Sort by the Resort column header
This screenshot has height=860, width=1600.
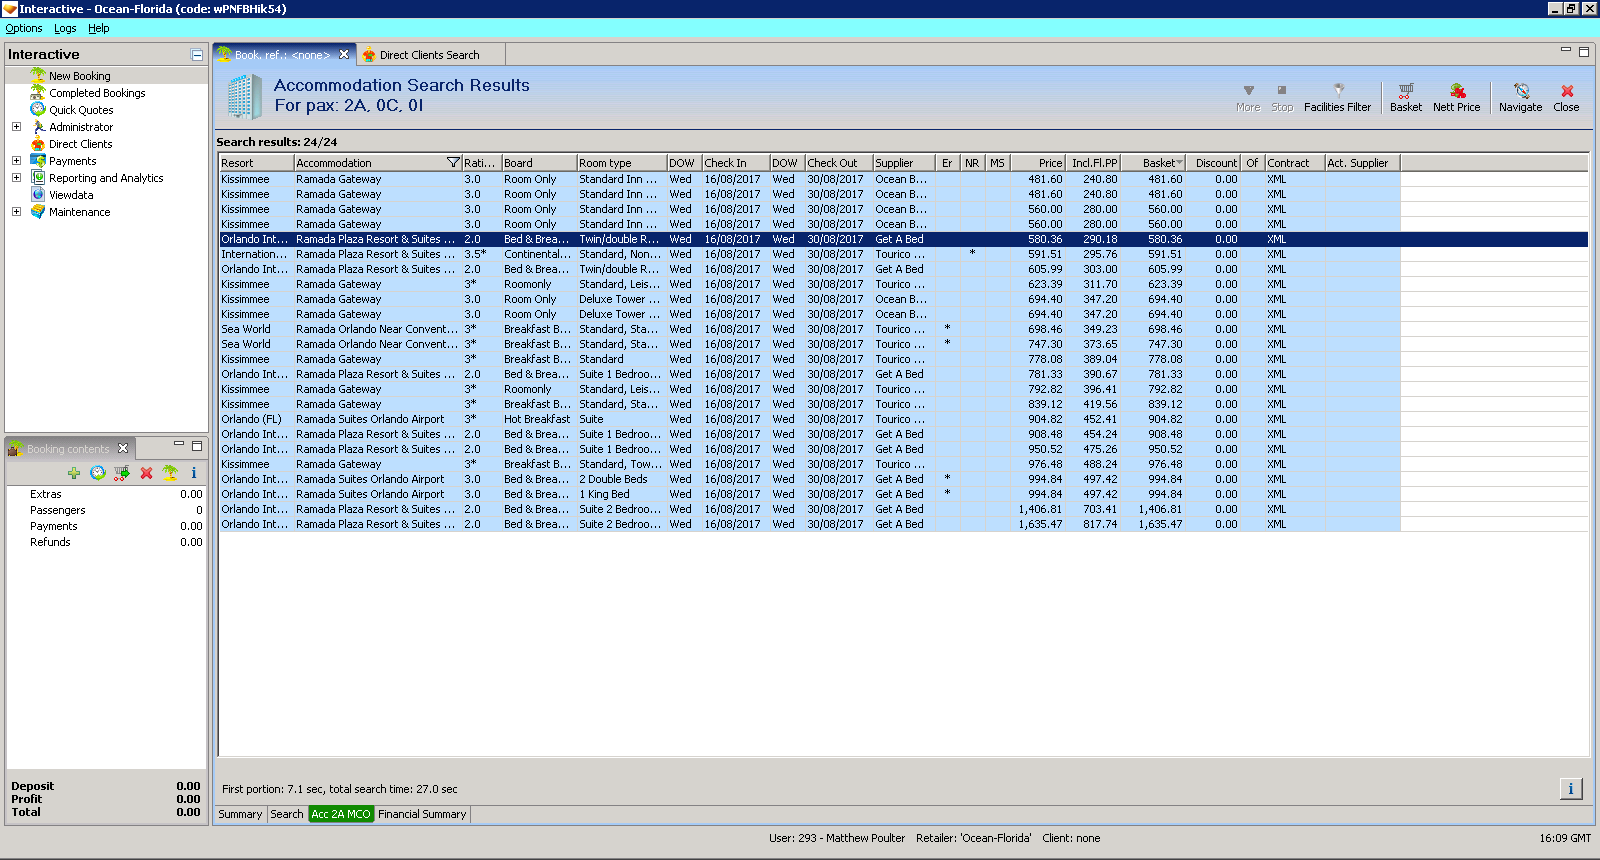click(256, 162)
